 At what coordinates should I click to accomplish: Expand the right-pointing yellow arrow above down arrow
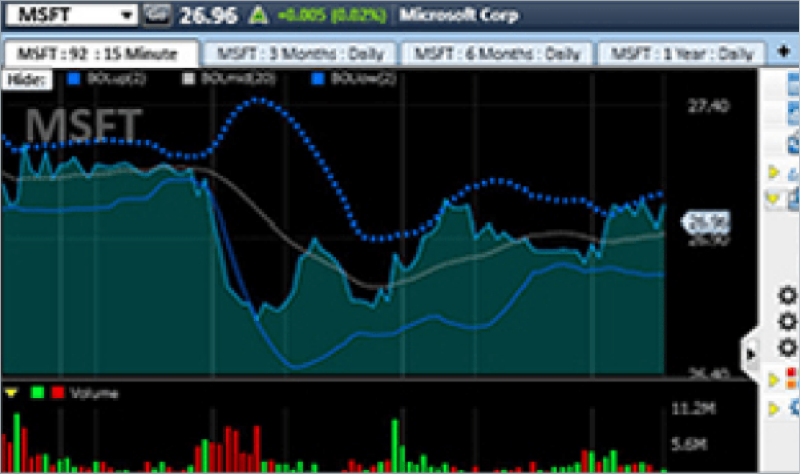773,172
